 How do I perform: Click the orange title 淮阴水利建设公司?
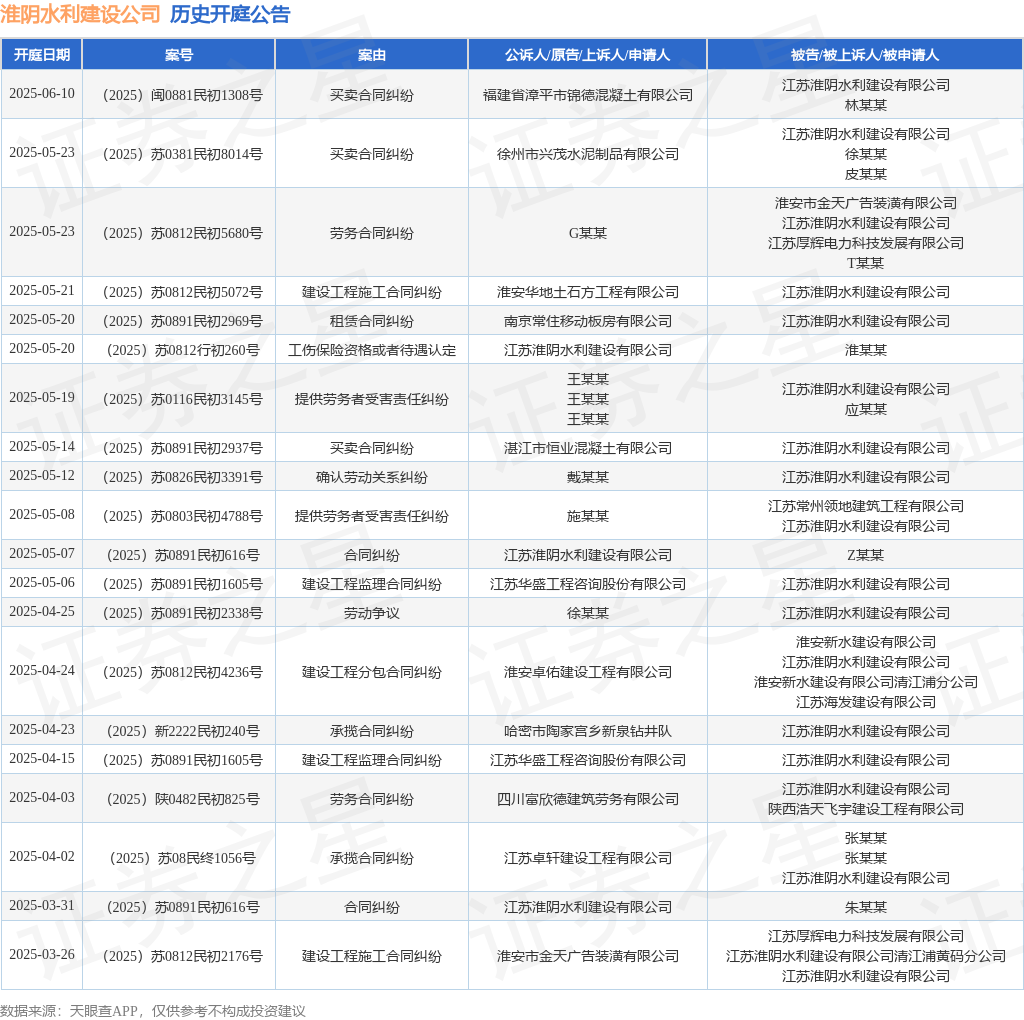click(x=80, y=14)
